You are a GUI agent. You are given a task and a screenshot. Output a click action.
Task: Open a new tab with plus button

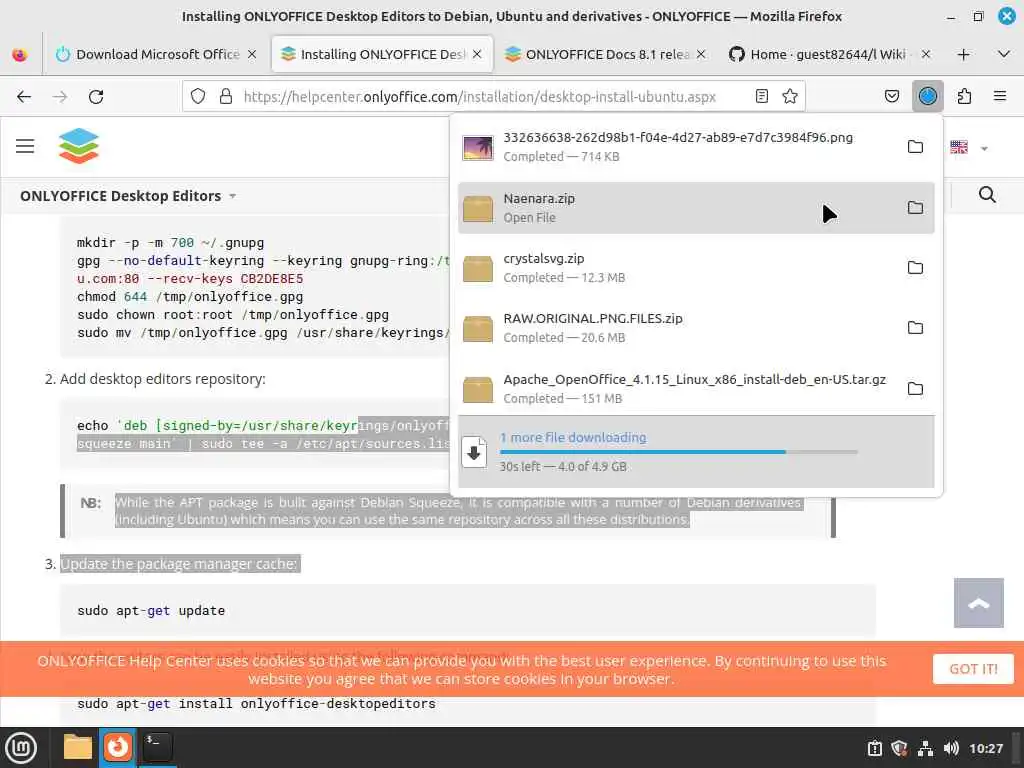tap(963, 55)
